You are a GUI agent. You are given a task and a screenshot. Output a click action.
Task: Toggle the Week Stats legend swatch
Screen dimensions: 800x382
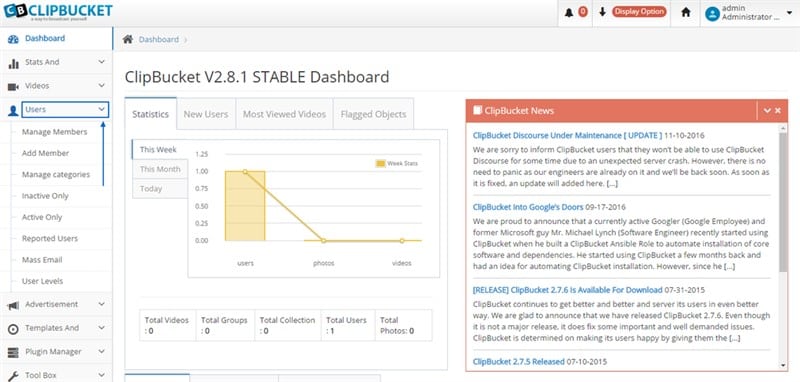[381, 164]
